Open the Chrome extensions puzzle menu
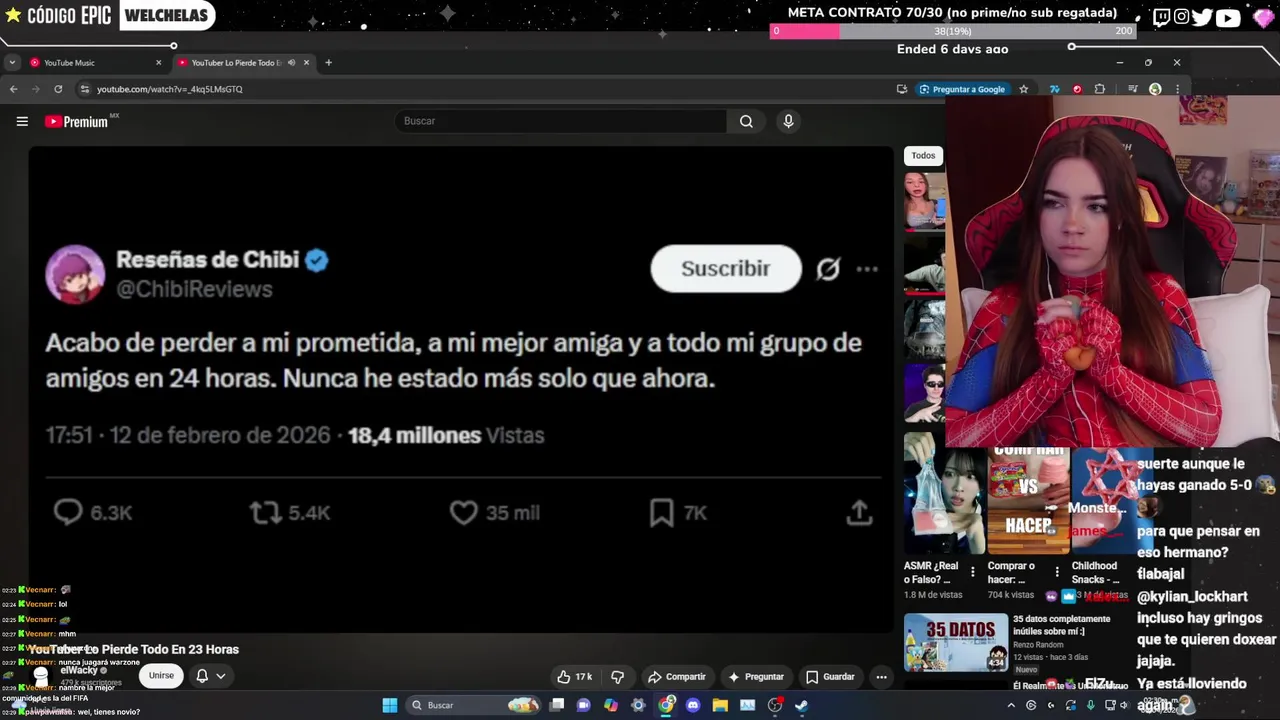Screen dimensions: 1280x720 point(1100,89)
